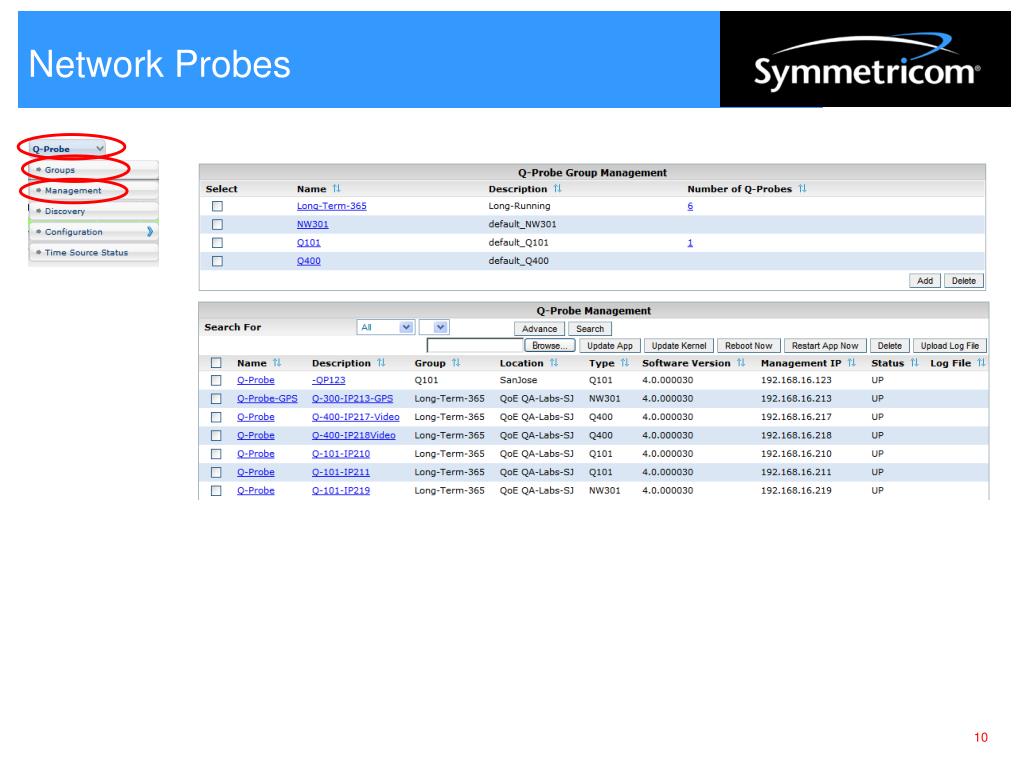
Task: Open the Q-Probe dropdown in sidebar
Action: (x=68, y=149)
